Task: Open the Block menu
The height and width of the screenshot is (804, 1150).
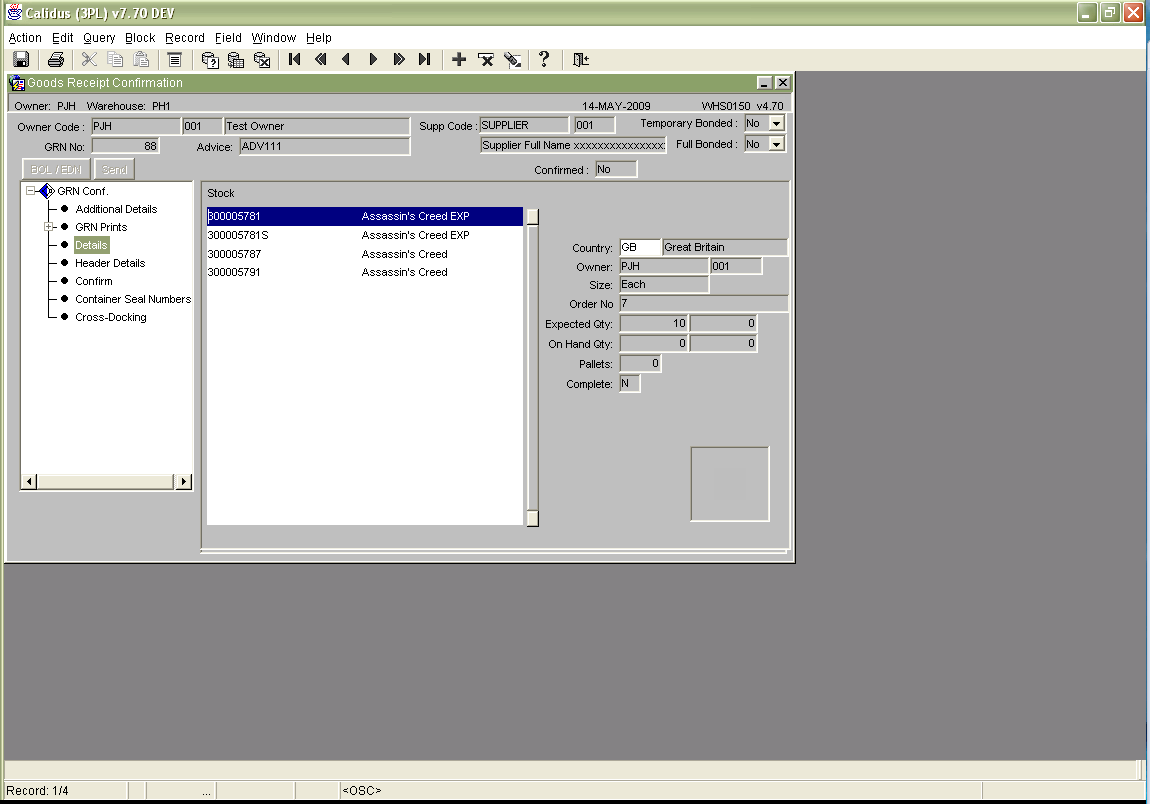Action: tap(140, 37)
